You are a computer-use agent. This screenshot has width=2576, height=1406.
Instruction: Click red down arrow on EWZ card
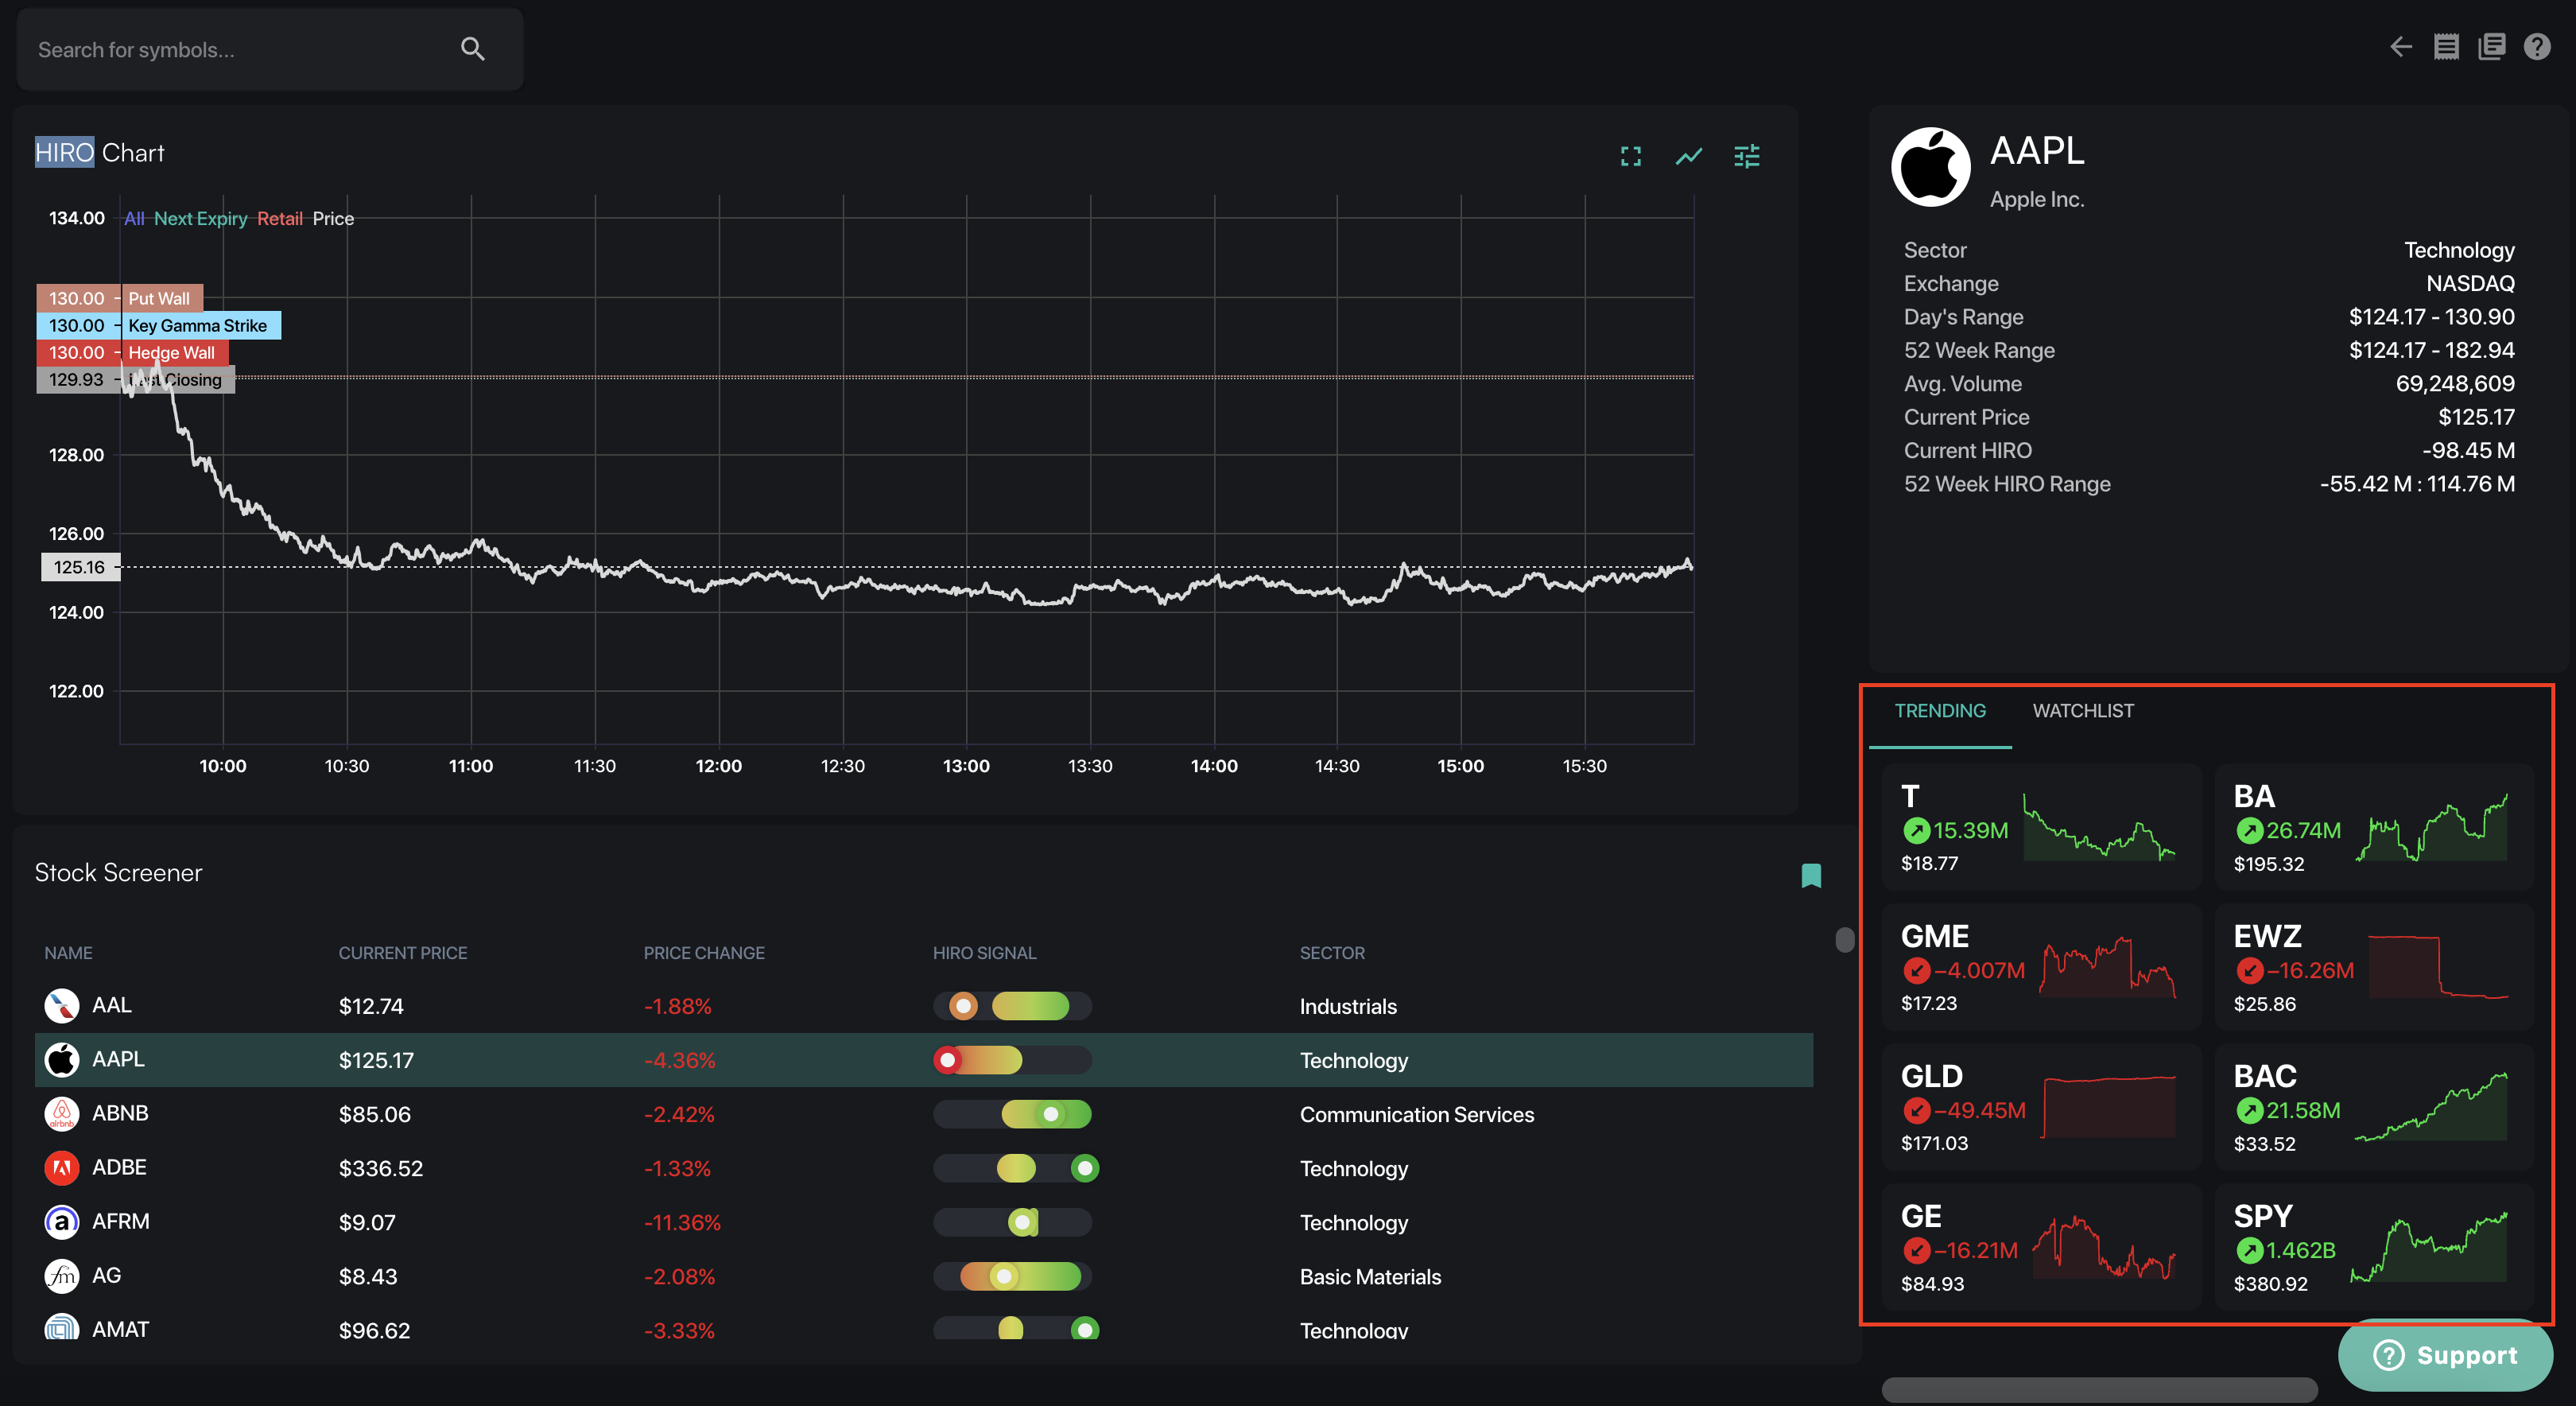(x=2249, y=970)
